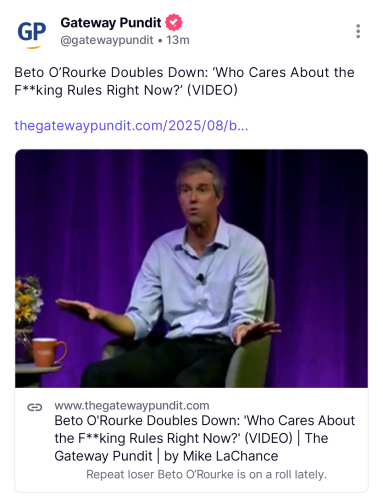Click the 'Repeat loser Beto O'Rourke' card description
The image size is (383, 500).
tap(206, 474)
